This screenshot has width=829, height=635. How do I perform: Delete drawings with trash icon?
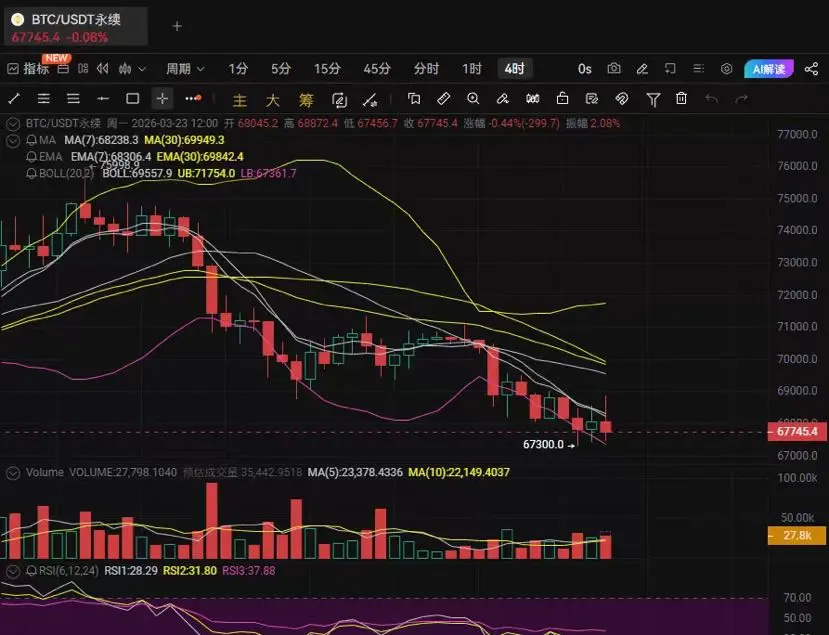[681, 99]
